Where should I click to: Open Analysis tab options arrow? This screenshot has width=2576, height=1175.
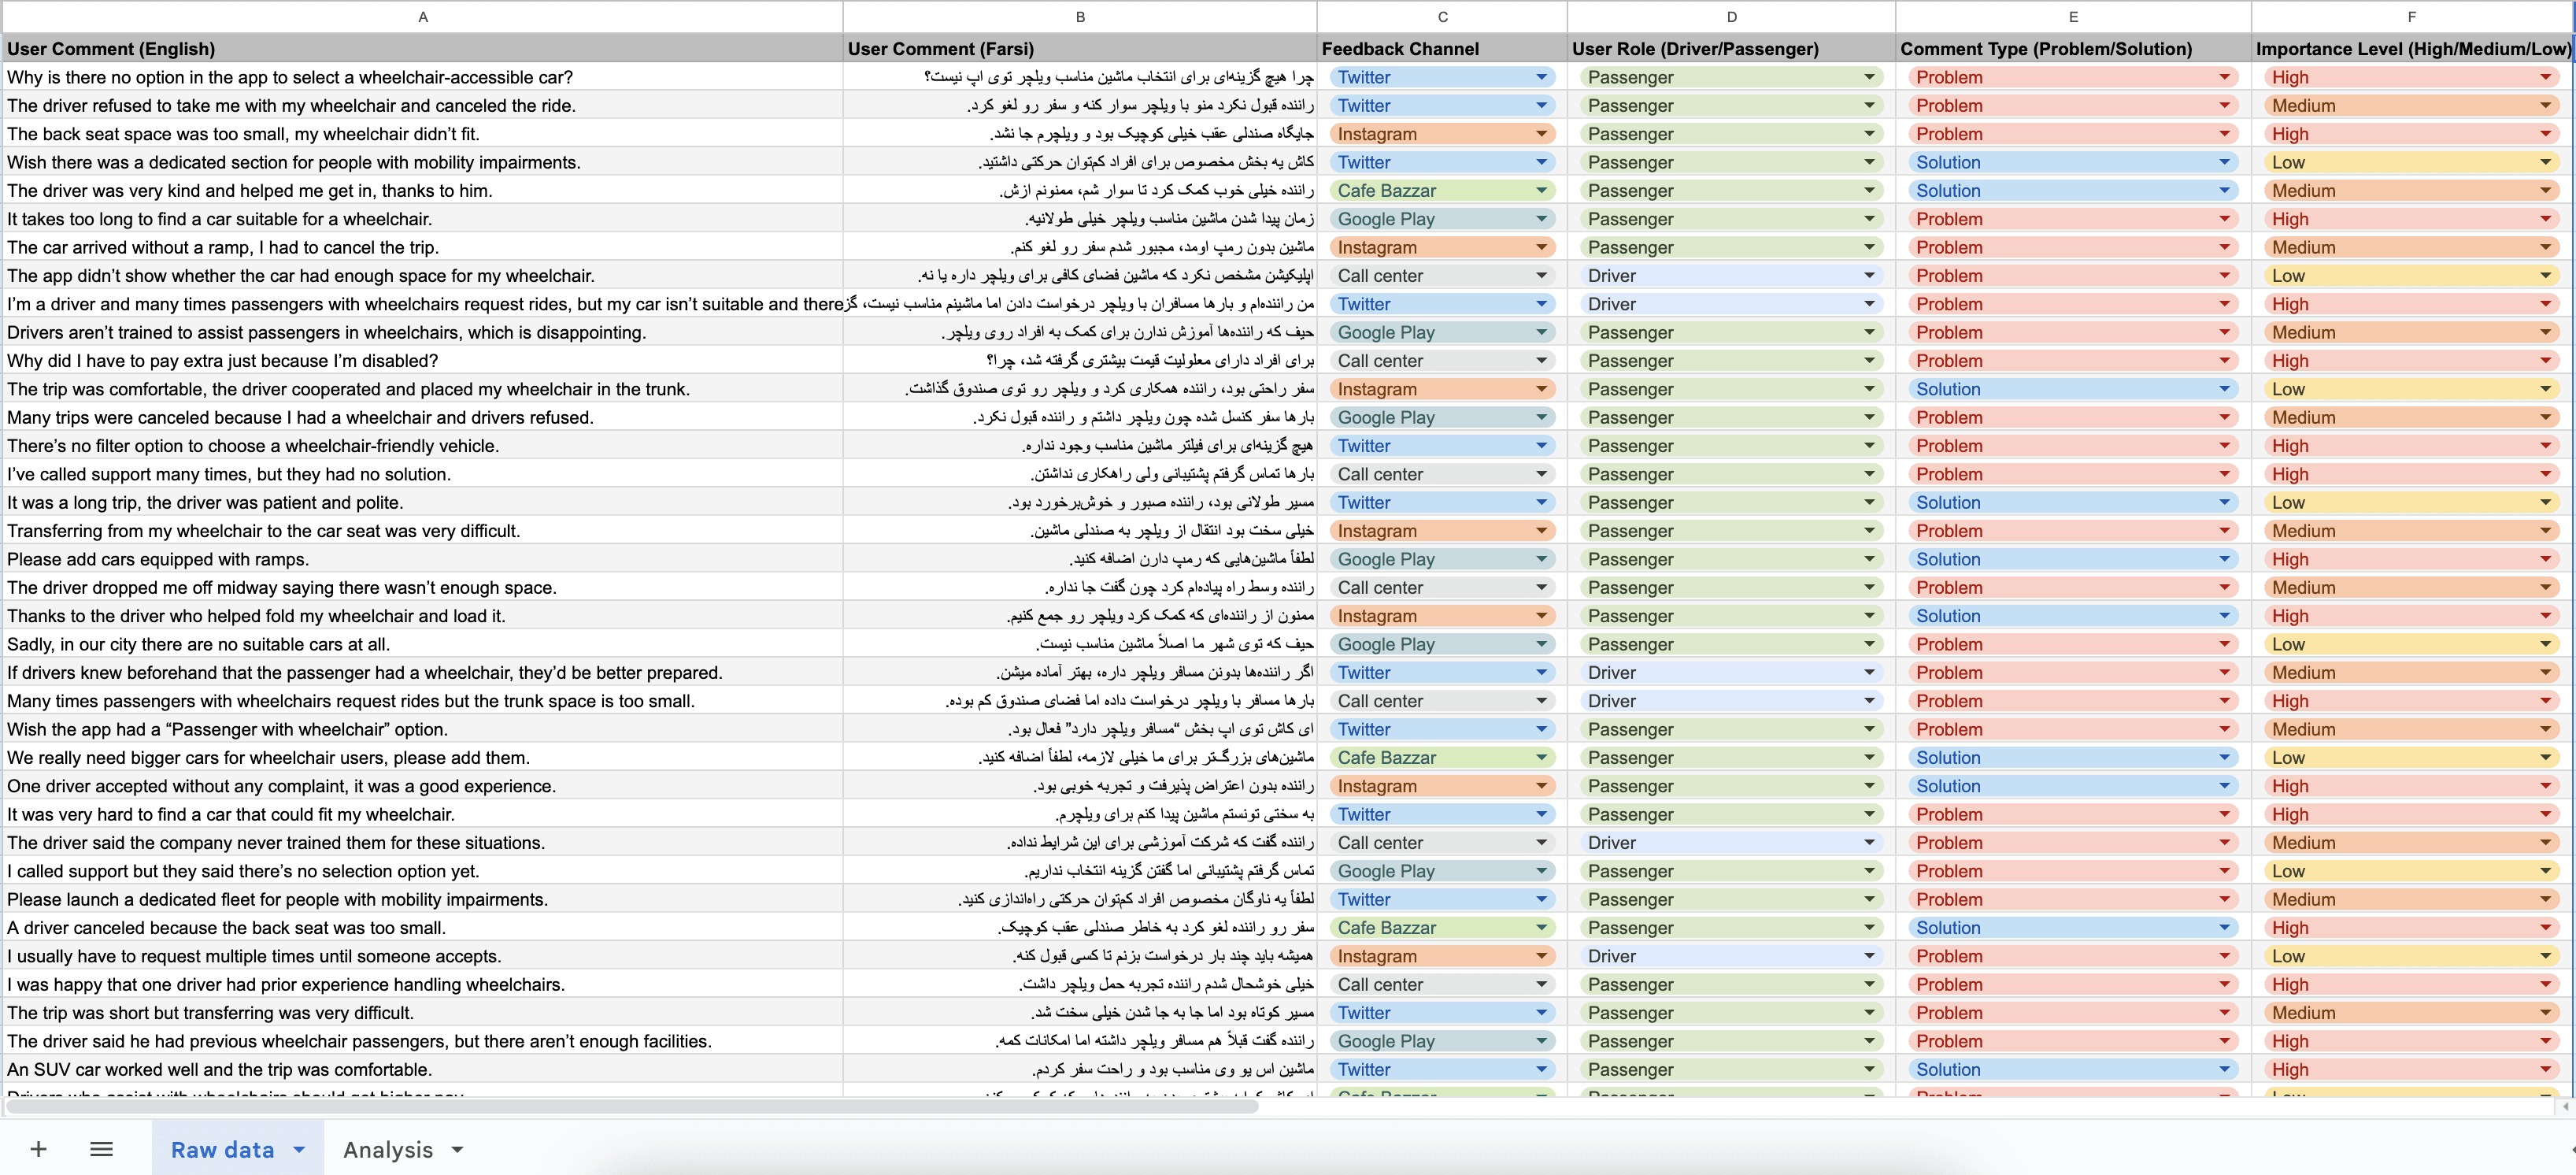[458, 1150]
